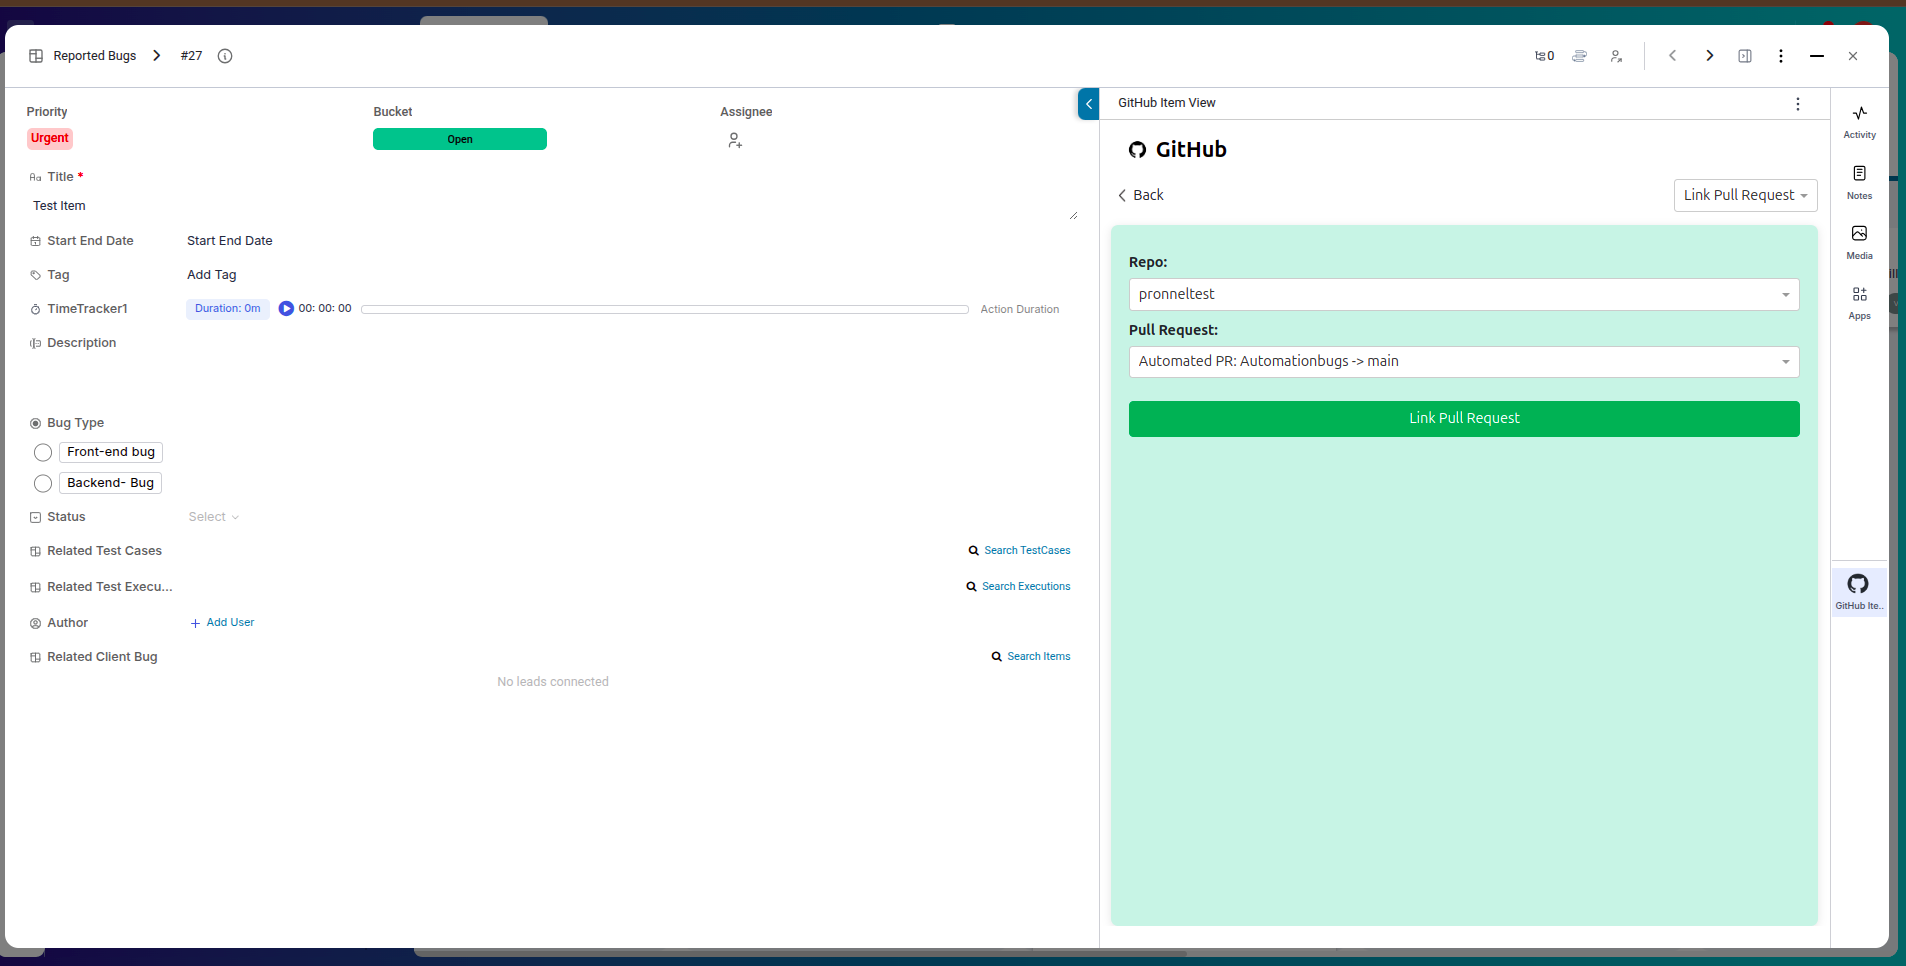Close the item dialog with X

[x=1853, y=56]
